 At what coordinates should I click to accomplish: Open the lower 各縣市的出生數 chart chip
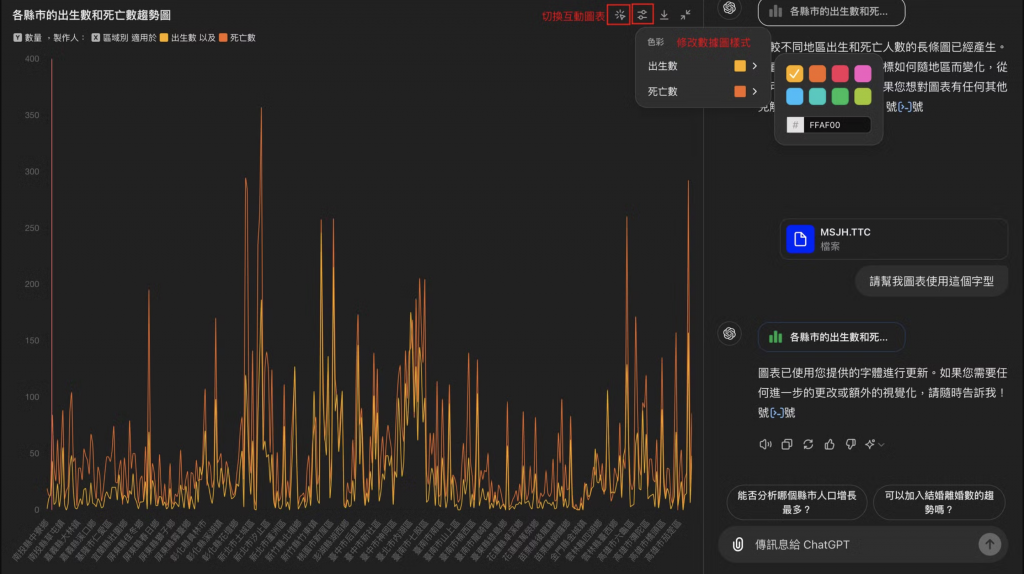831,337
